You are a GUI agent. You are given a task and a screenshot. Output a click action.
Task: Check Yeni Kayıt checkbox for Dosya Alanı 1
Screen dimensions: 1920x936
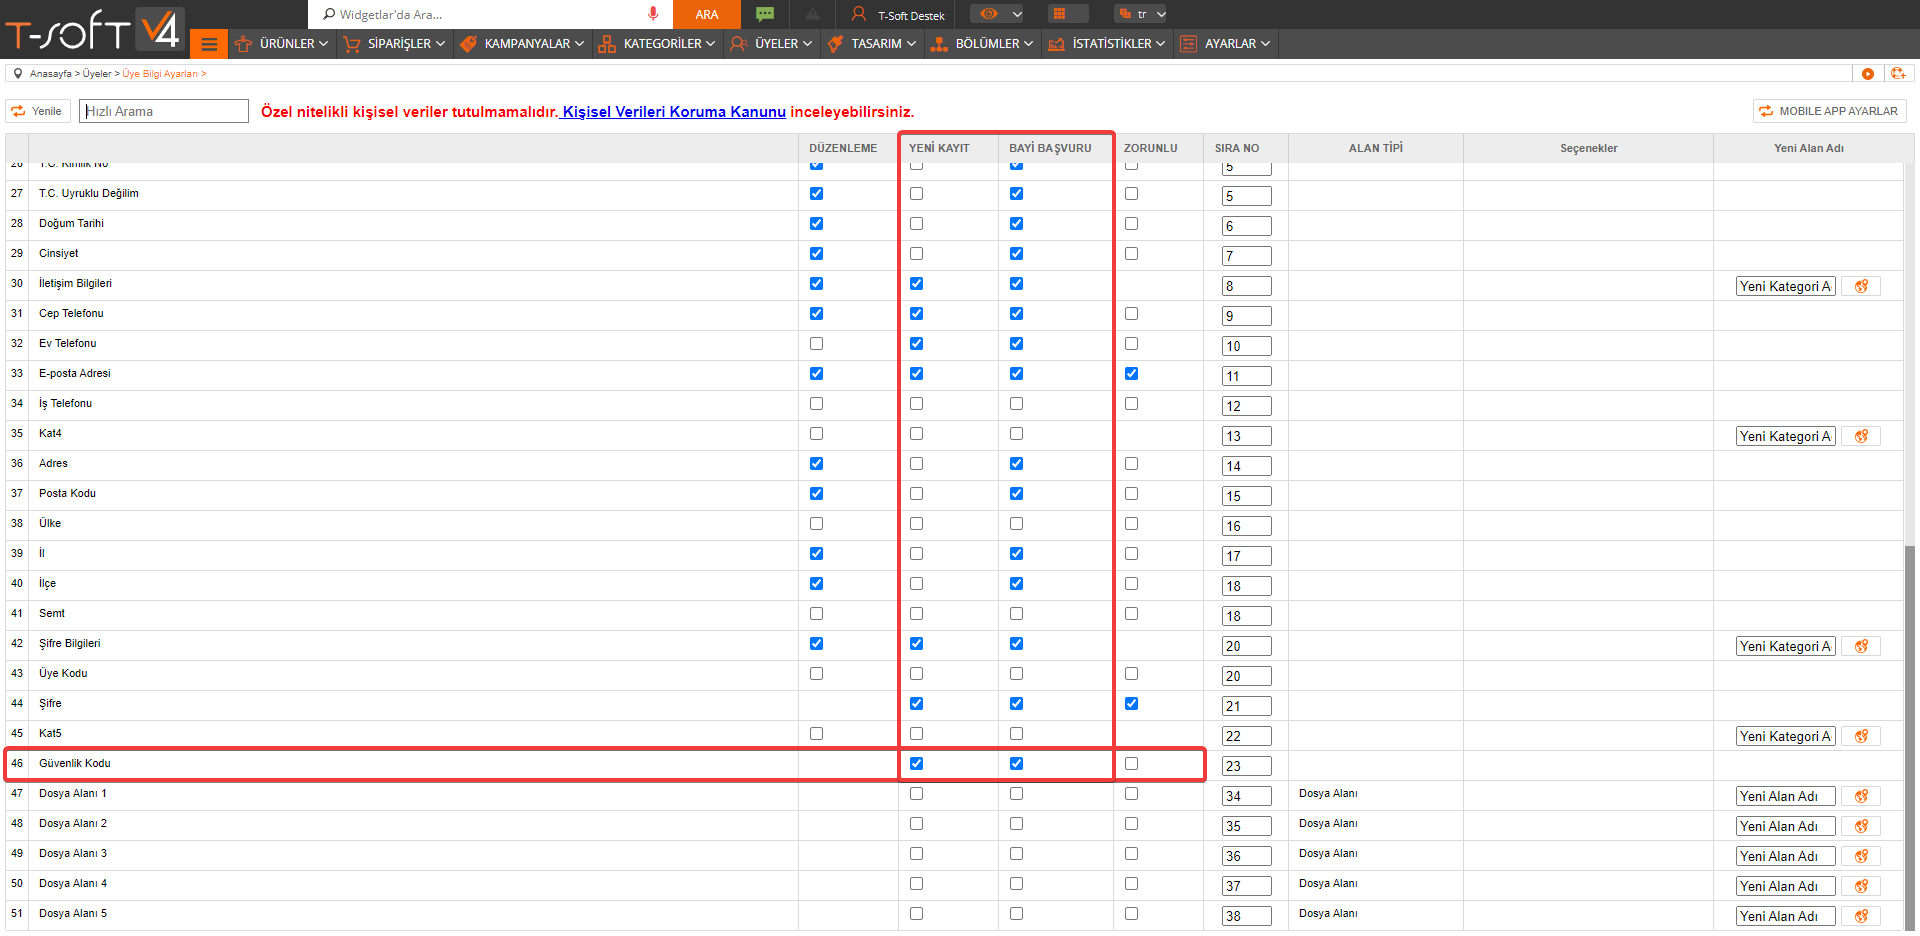click(916, 794)
